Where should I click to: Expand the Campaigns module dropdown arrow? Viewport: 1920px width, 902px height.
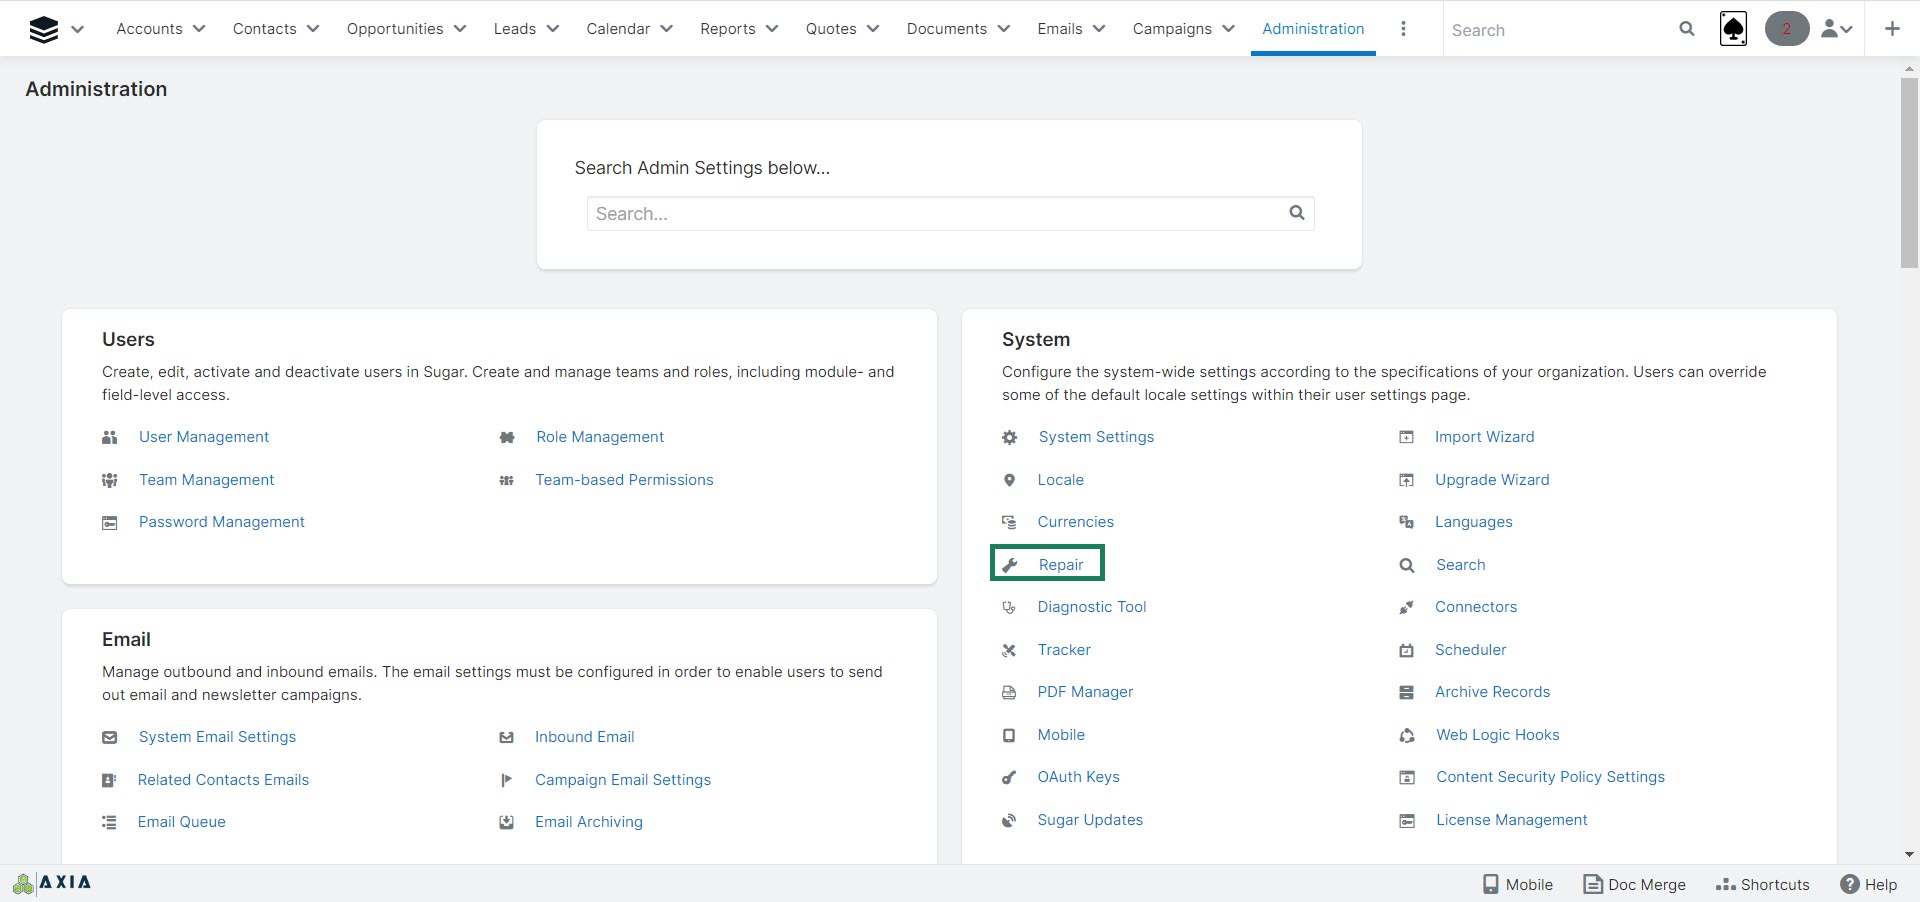[x=1228, y=29]
